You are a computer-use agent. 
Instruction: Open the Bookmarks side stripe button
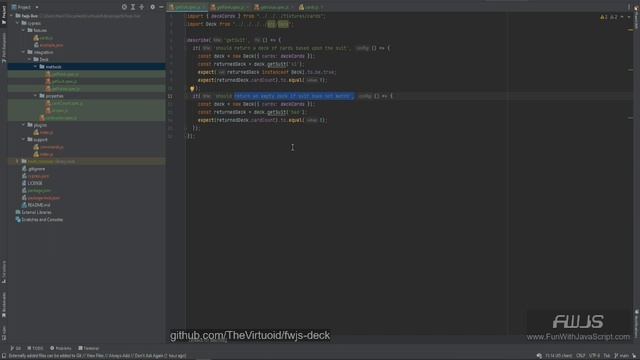click(x=4, y=304)
